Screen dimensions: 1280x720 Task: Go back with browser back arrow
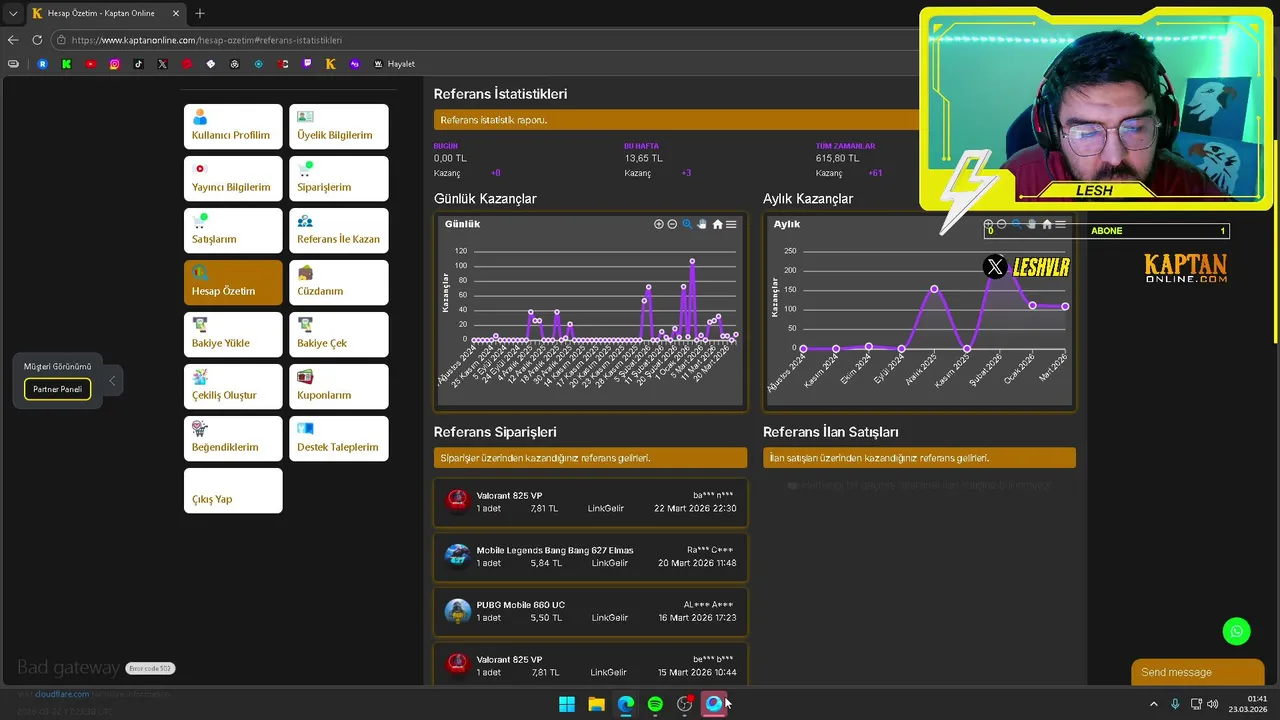13,40
